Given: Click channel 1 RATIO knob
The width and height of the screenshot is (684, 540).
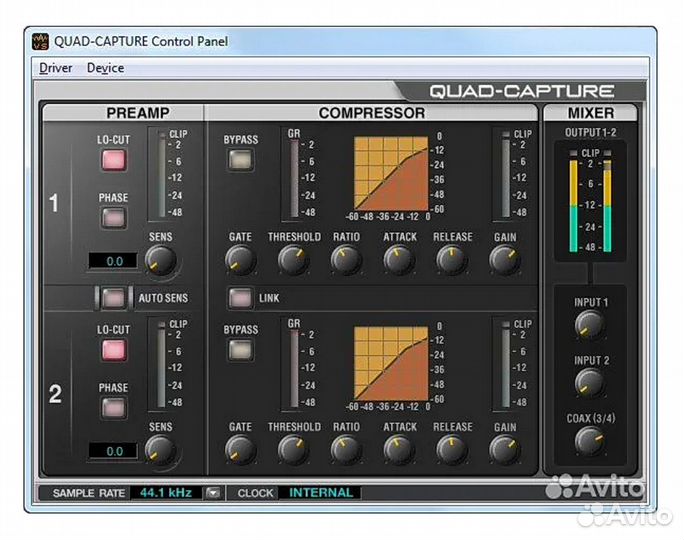Looking at the screenshot, I should coord(346,260).
